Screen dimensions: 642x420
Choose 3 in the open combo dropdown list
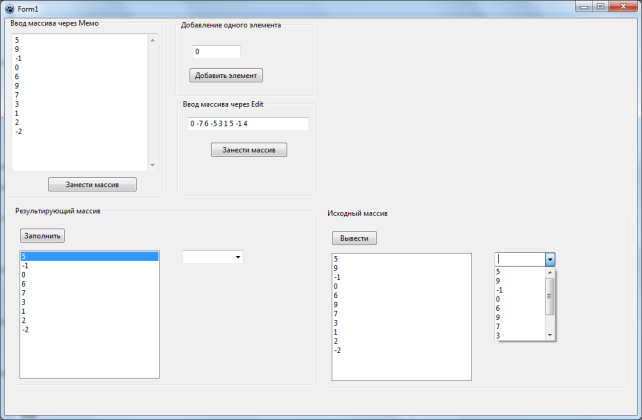[520, 336]
